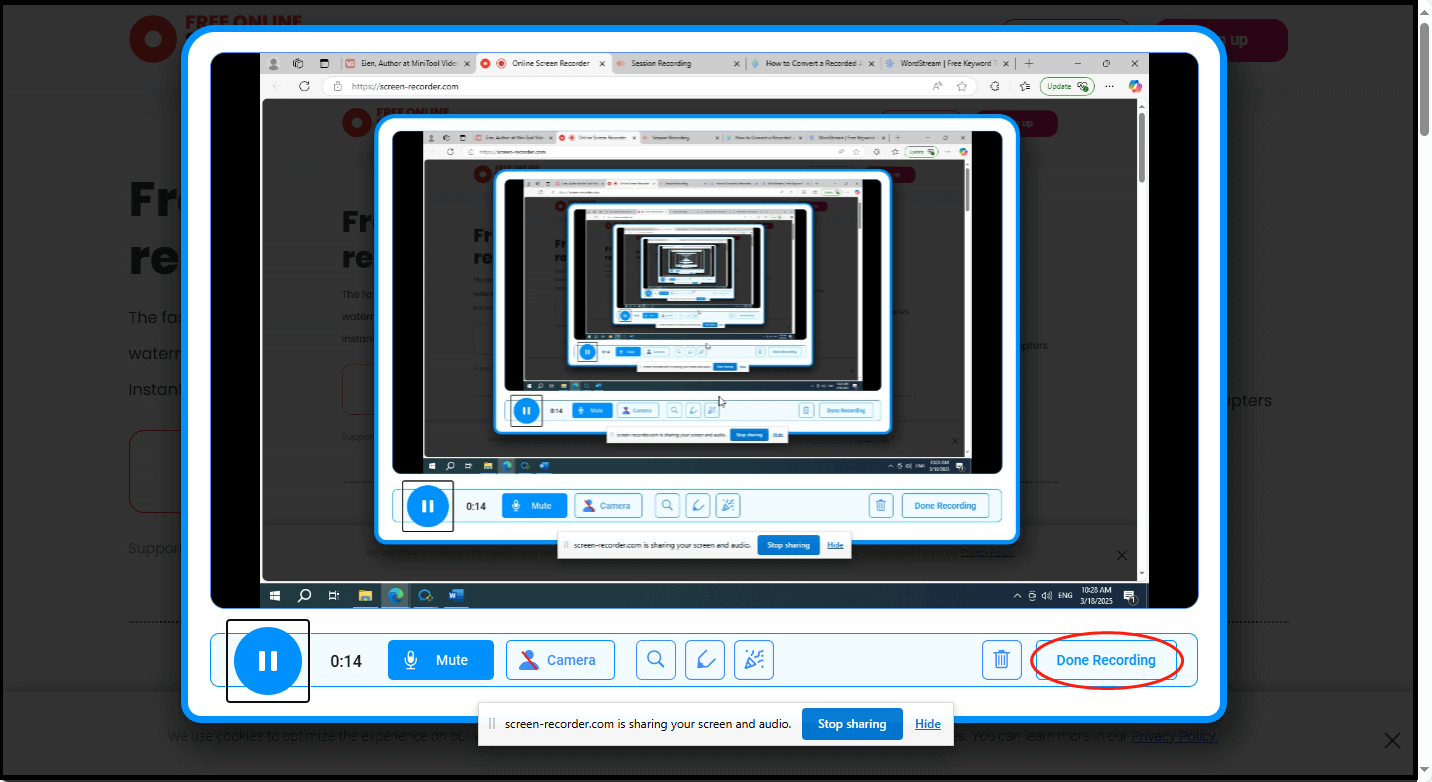Viewport: 1432px width, 782px height.
Task: Open the pencil annotation tool
Action: pos(705,659)
